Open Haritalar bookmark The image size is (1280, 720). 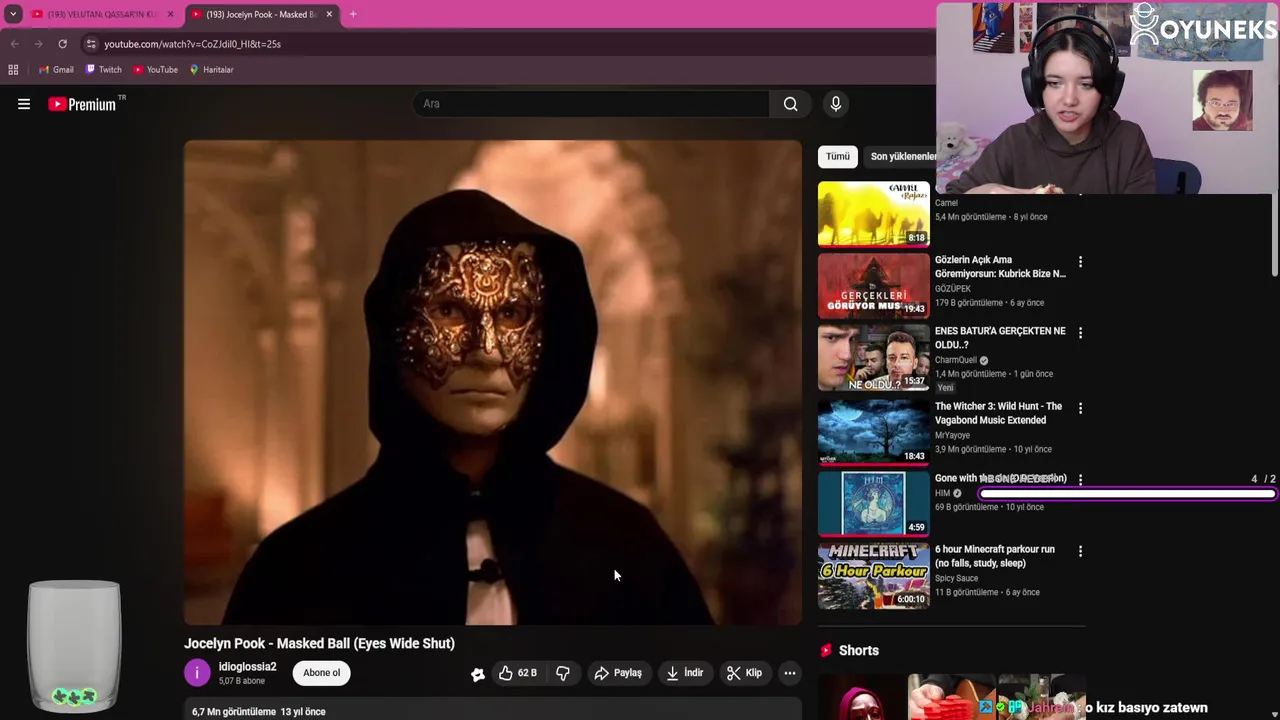[x=211, y=70]
